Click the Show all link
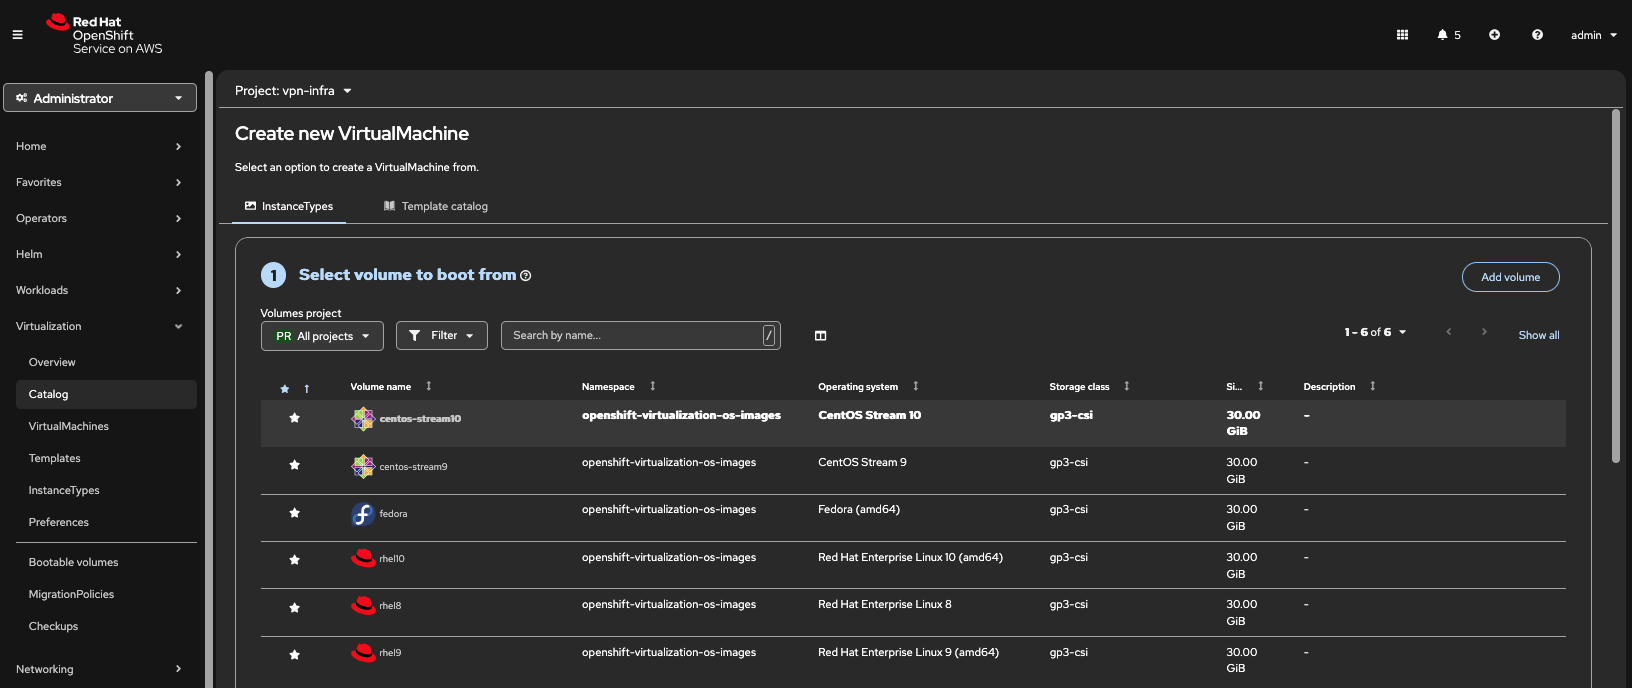Image resolution: width=1632 pixels, height=688 pixels. [1538, 335]
